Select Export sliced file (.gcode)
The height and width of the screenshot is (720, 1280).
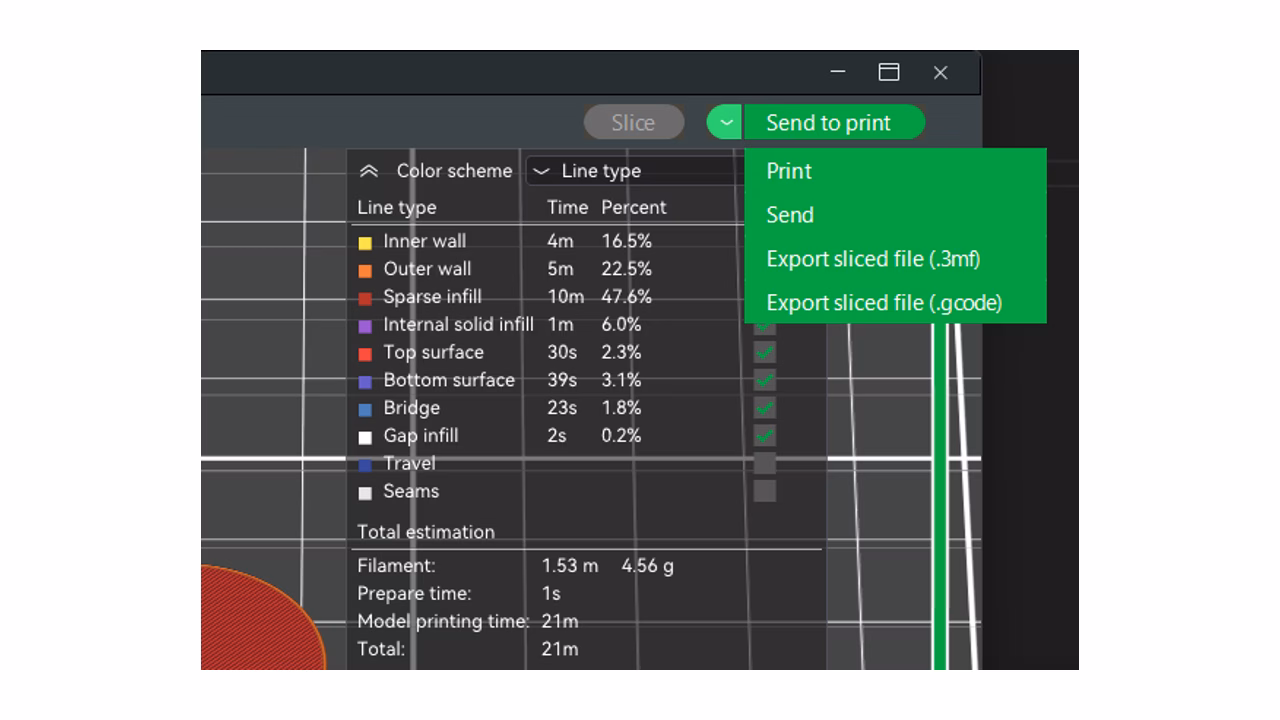coord(895,303)
